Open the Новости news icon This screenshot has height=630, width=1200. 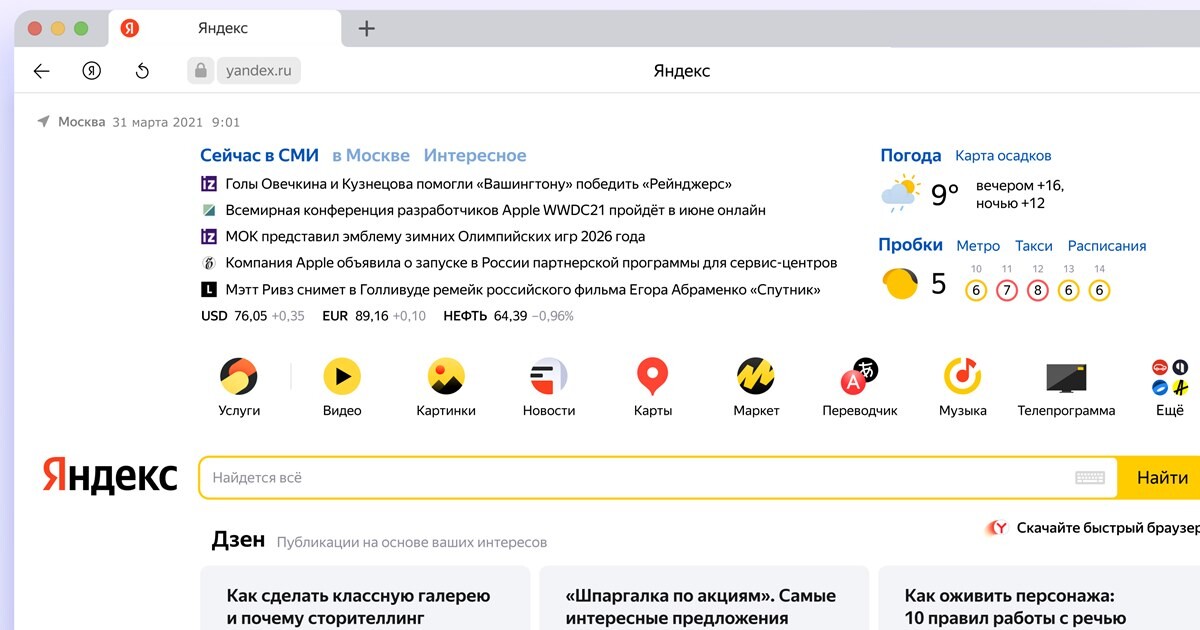pos(549,377)
